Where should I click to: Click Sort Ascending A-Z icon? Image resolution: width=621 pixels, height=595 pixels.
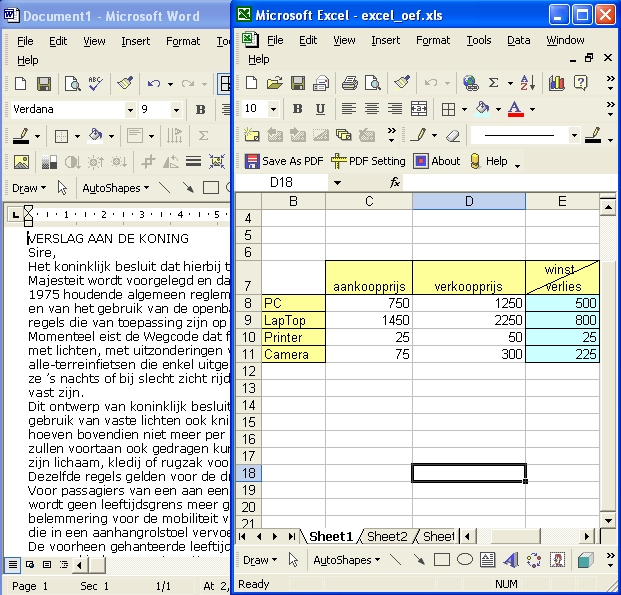click(x=528, y=83)
